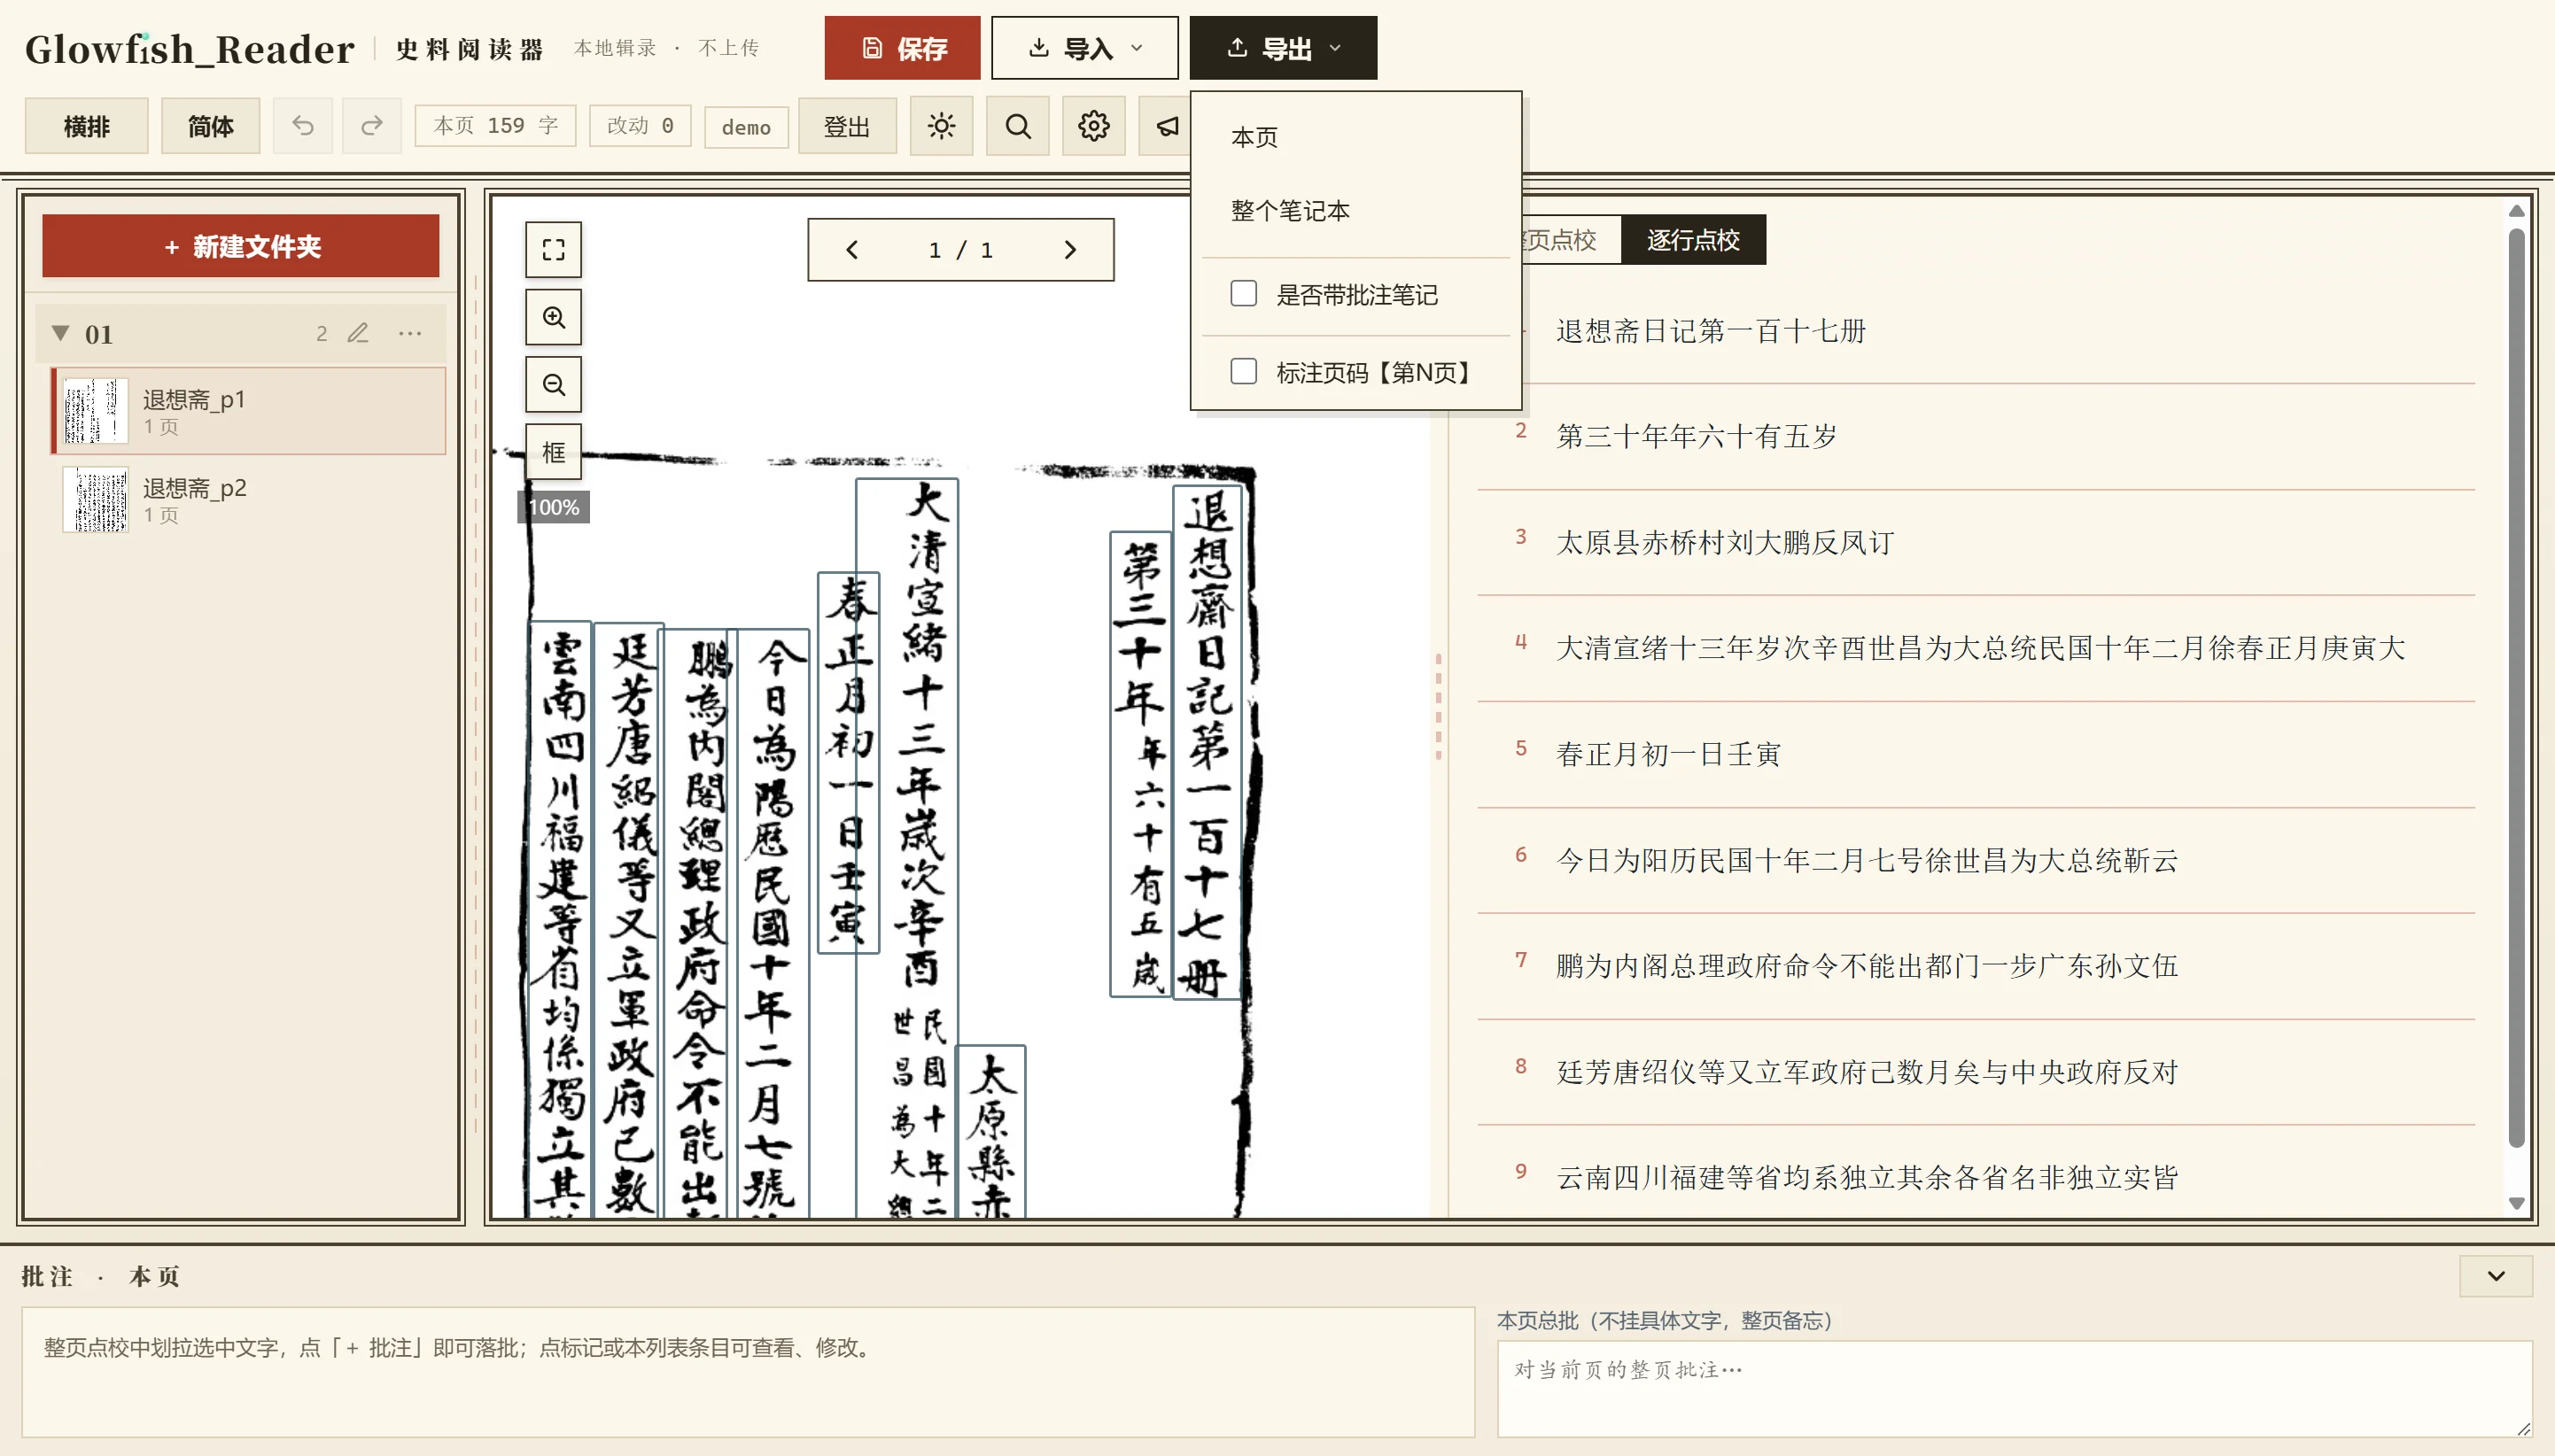Click the 改动 0 changes counter
This screenshot has height=1456, width=2555.
639,126
